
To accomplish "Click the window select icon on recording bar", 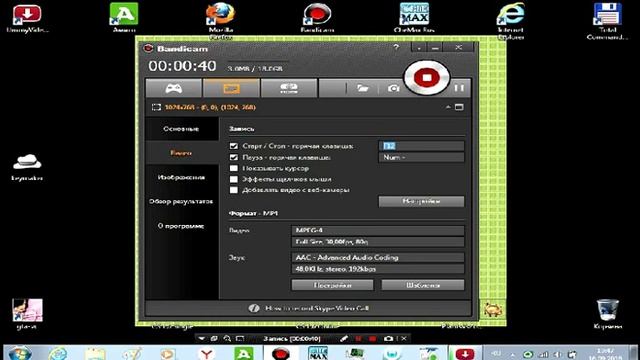I will [214, 338].
